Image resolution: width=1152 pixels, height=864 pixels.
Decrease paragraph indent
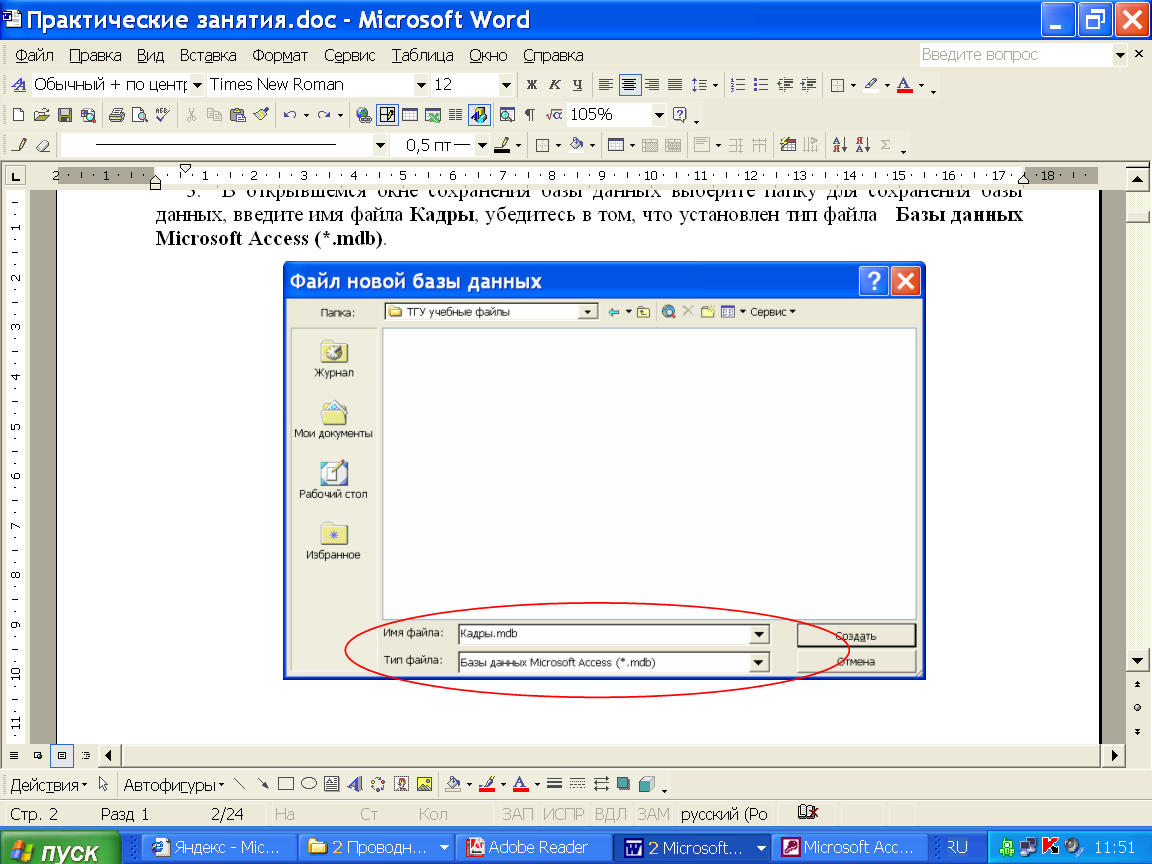tap(785, 85)
